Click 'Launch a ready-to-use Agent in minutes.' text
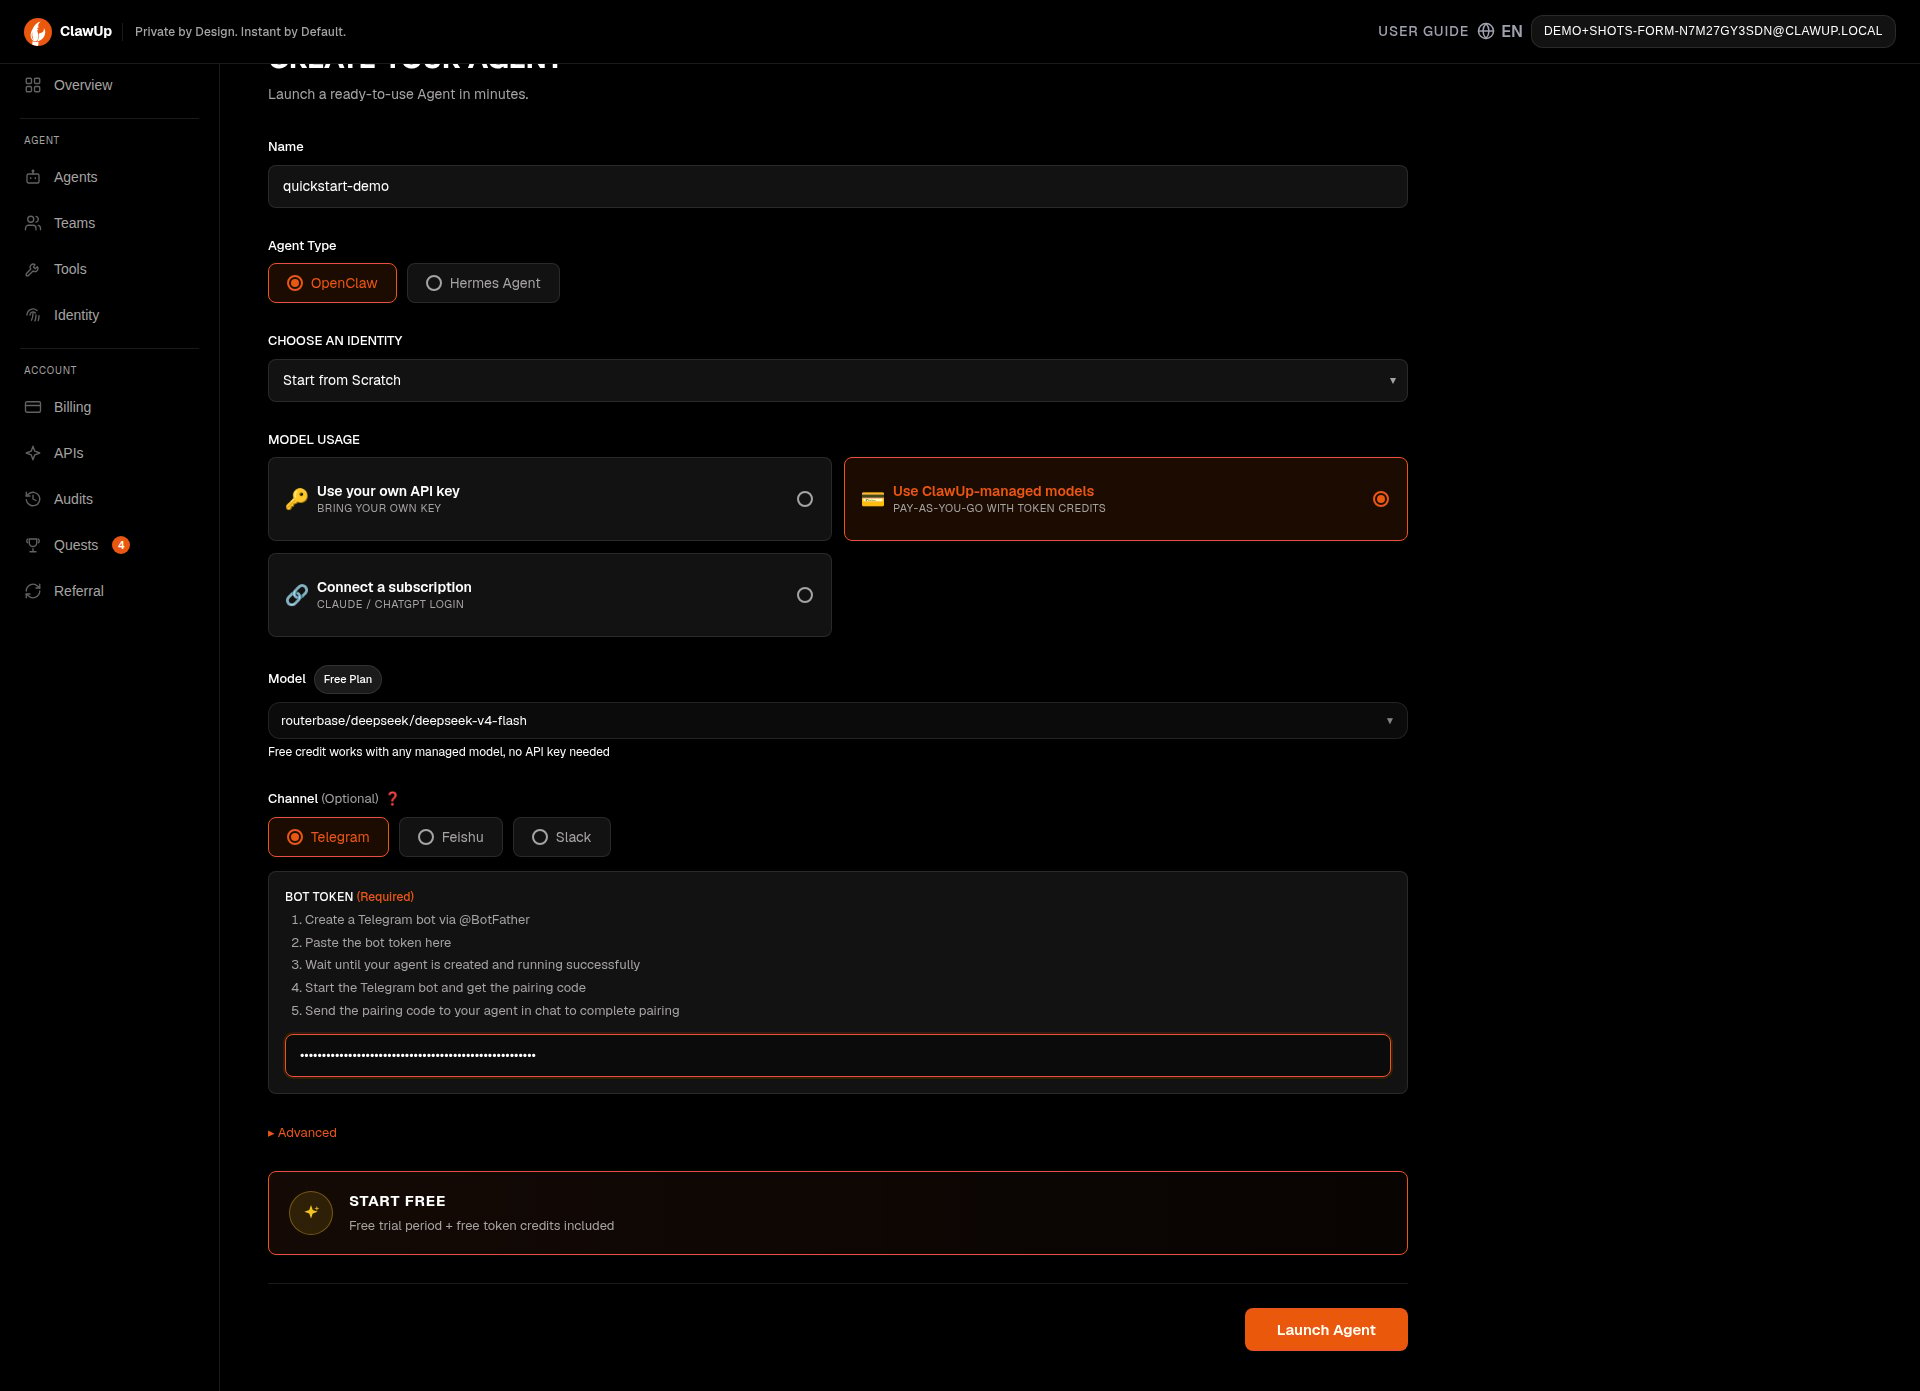The width and height of the screenshot is (1920, 1391). pyautogui.click(x=398, y=94)
